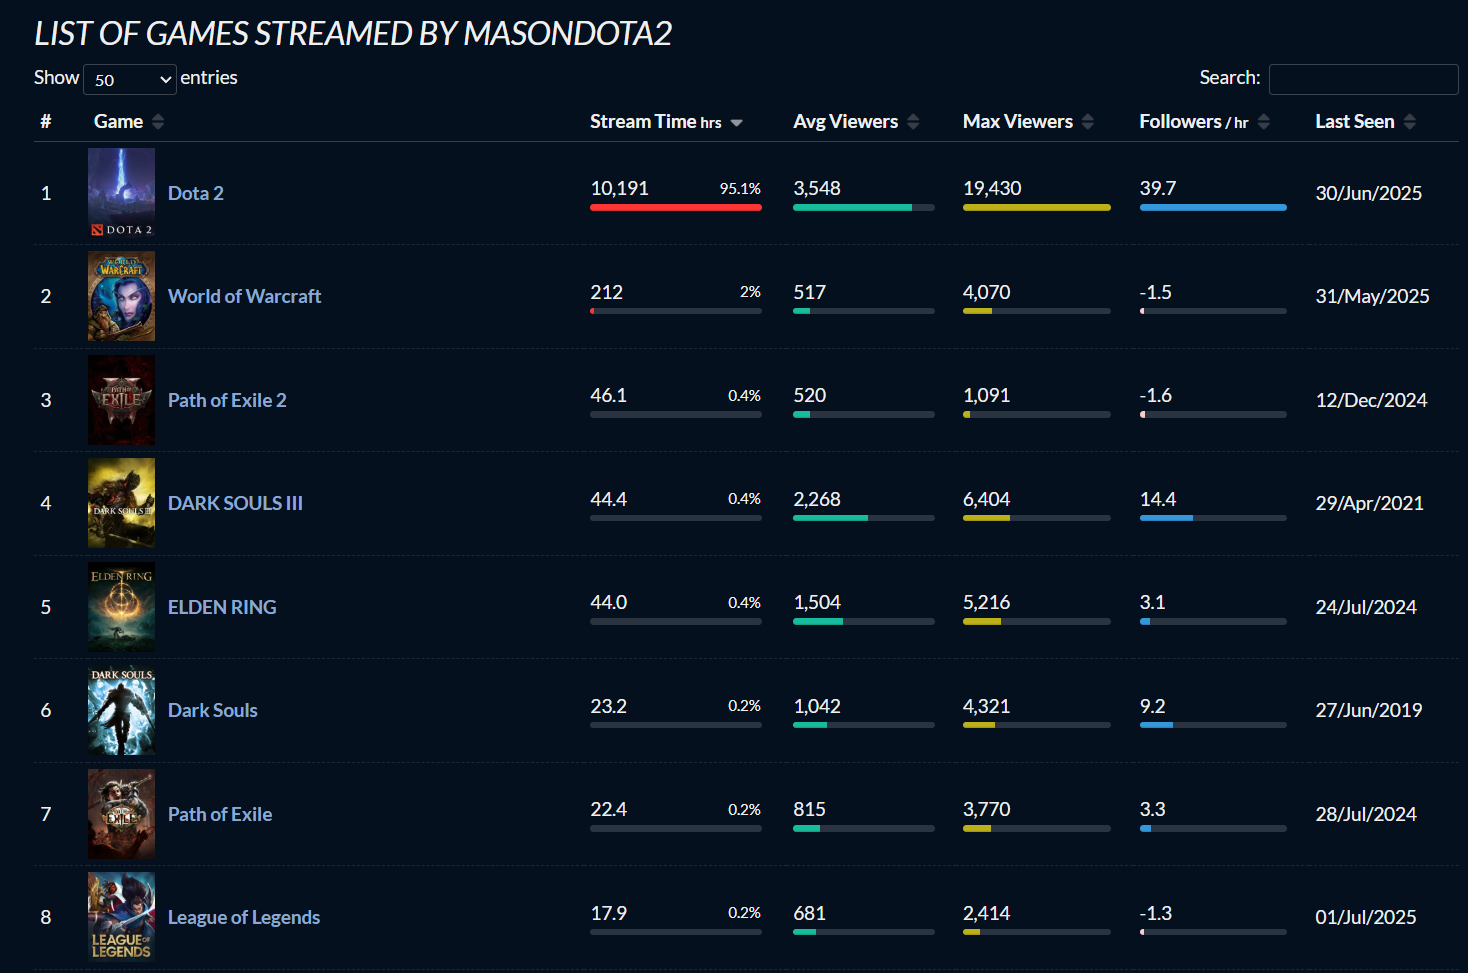Screen dimensions: 1468x973
Task: Select the followers per hour value -1.6
Action: (1155, 395)
